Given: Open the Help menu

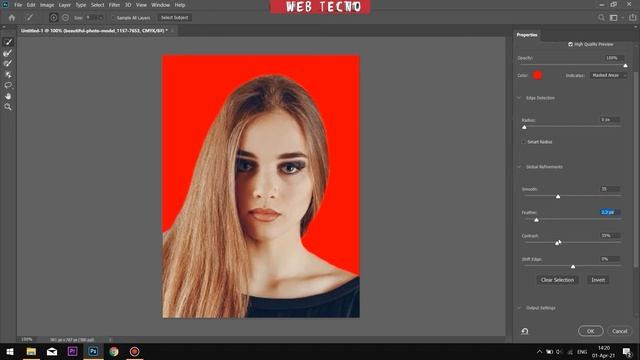Looking at the screenshot, I should coord(180,5).
